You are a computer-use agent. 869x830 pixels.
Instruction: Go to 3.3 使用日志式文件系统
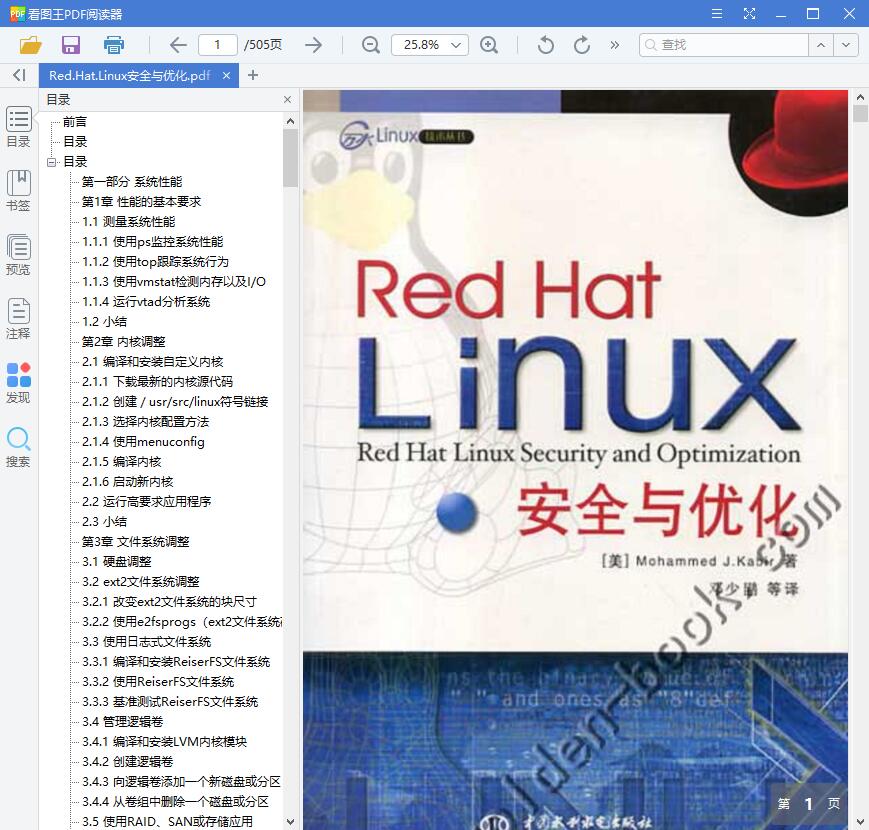click(x=146, y=642)
